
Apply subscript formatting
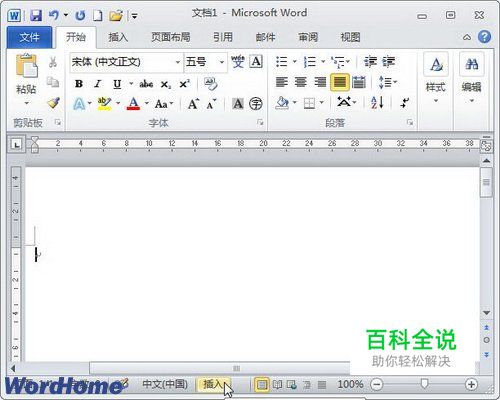point(166,84)
